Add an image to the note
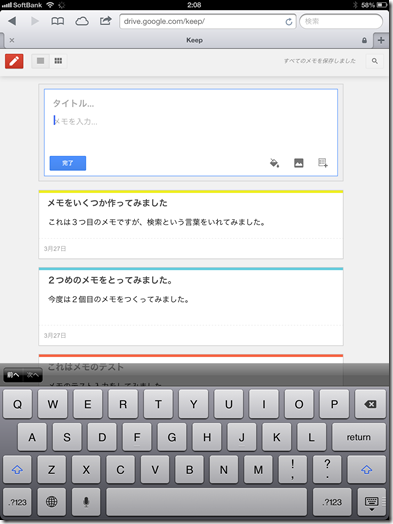 click(298, 163)
